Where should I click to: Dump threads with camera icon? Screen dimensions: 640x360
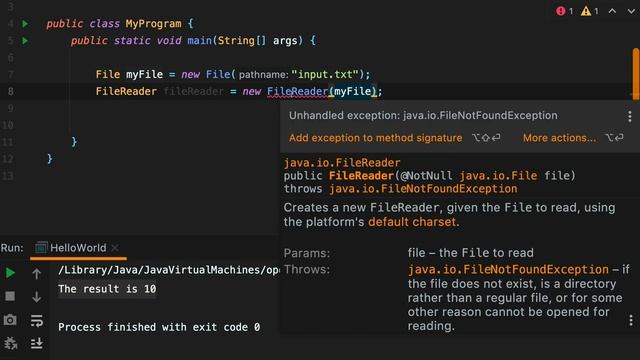(10, 320)
